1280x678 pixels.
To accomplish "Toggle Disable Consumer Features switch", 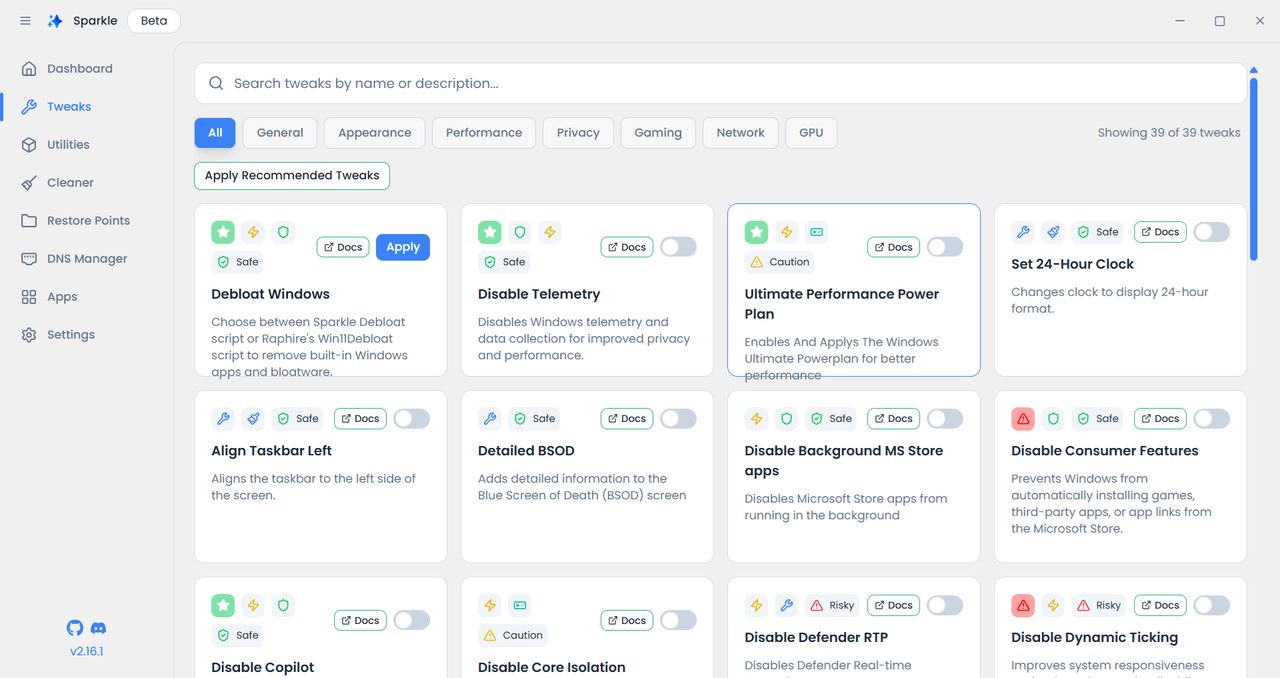I will (1212, 419).
